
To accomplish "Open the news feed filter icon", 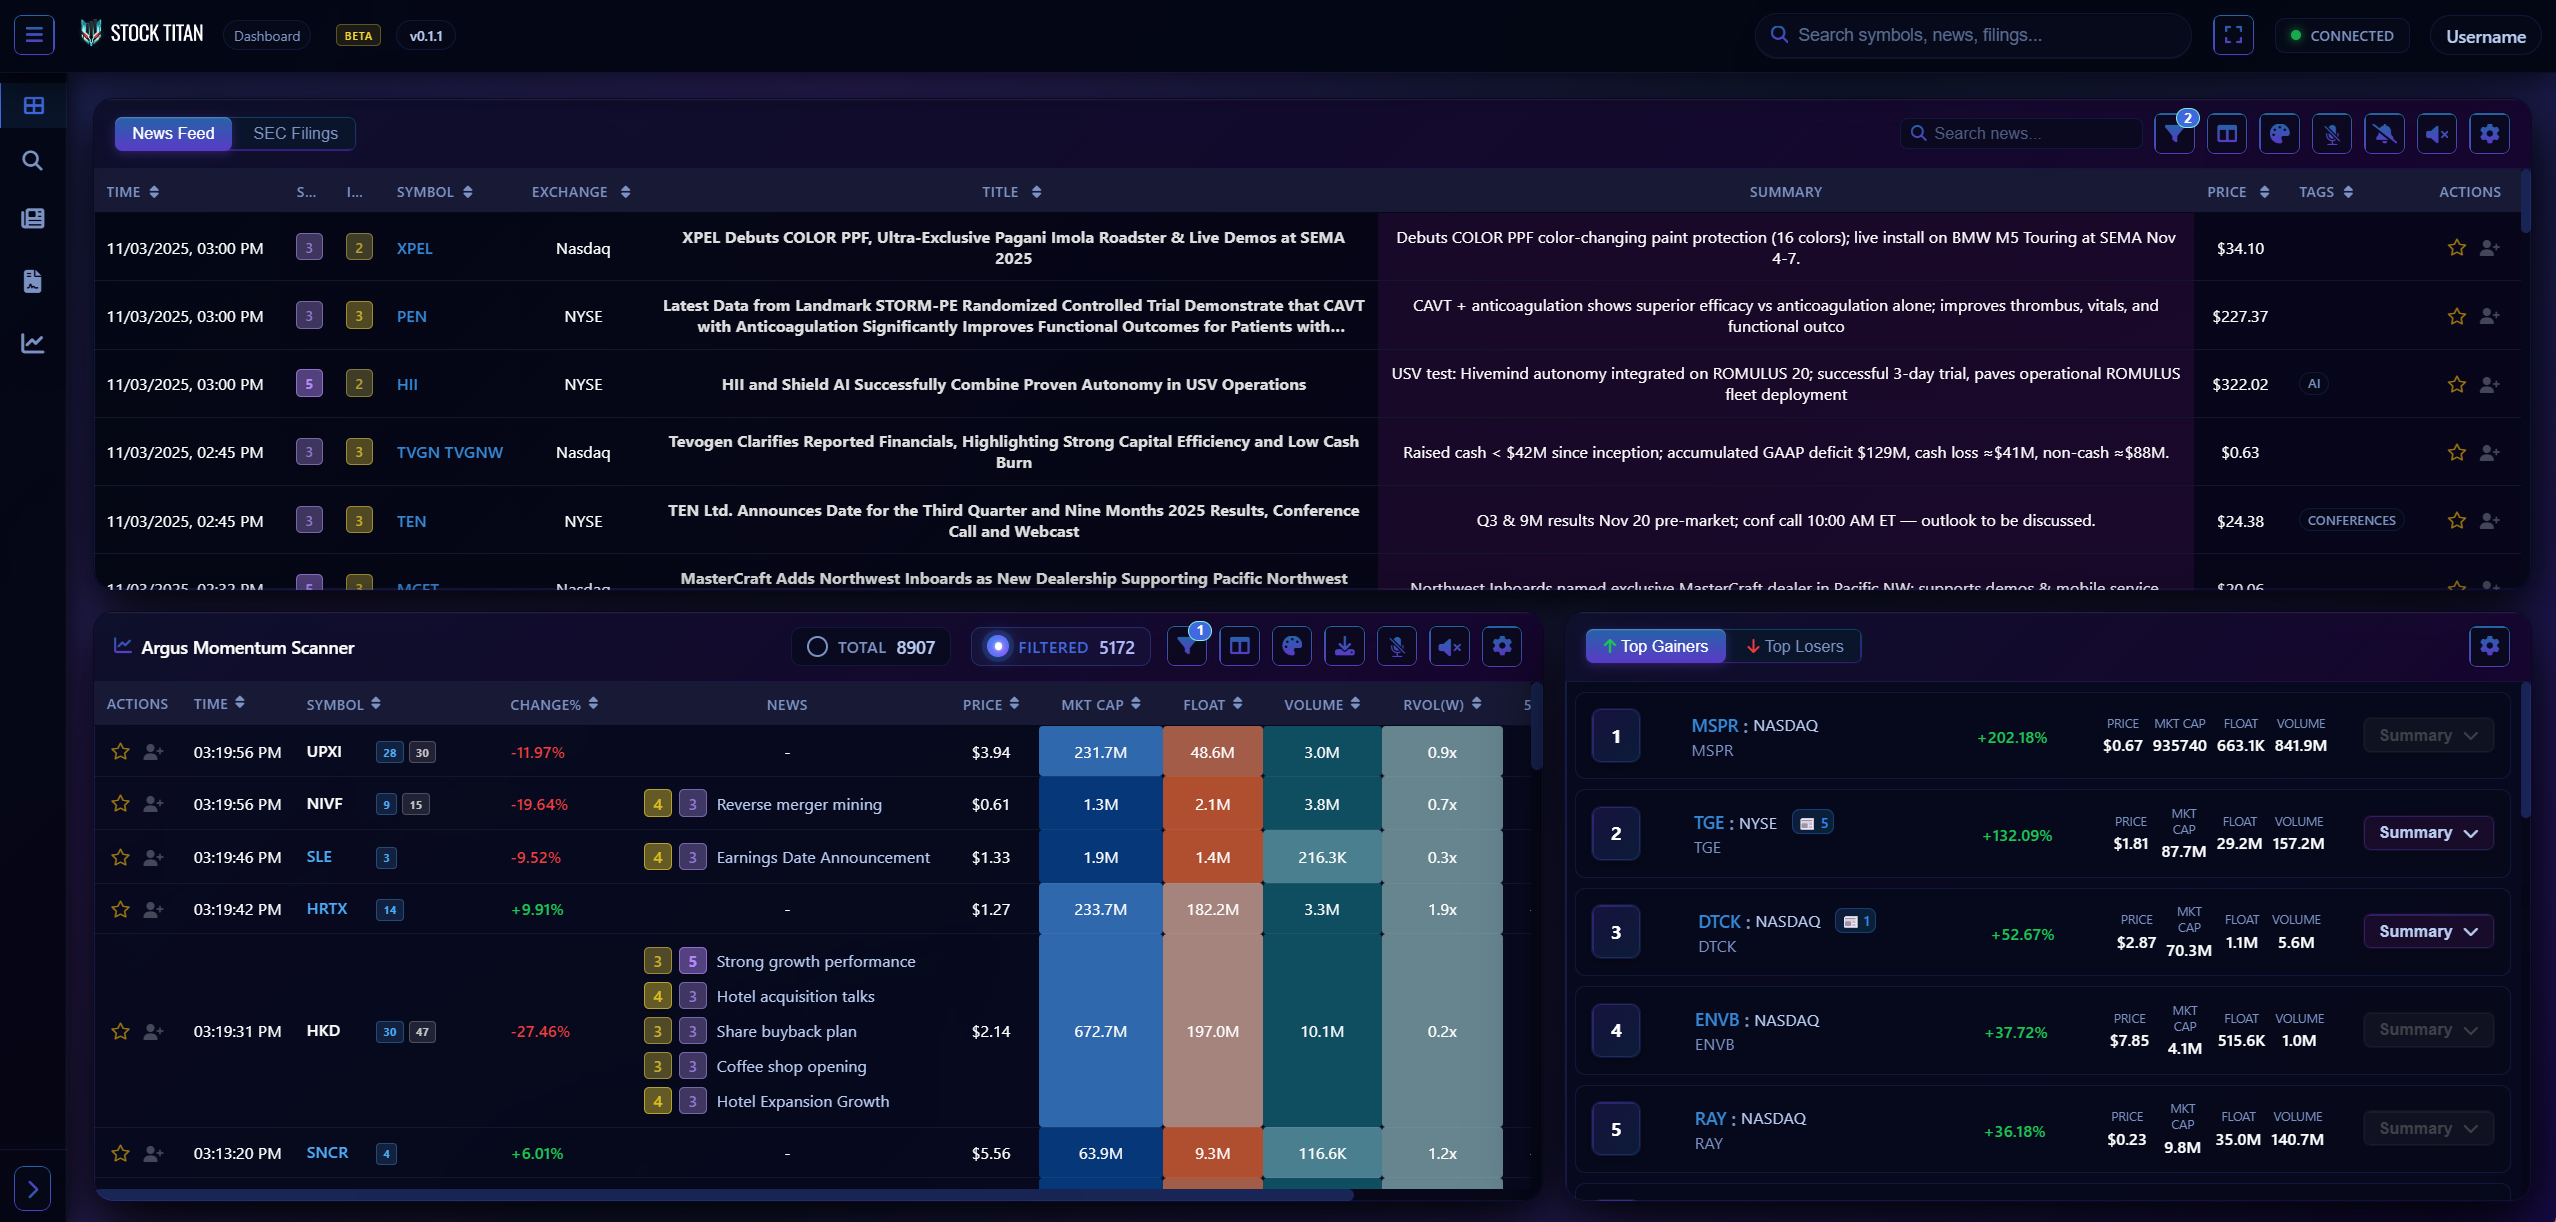I will [2174, 133].
